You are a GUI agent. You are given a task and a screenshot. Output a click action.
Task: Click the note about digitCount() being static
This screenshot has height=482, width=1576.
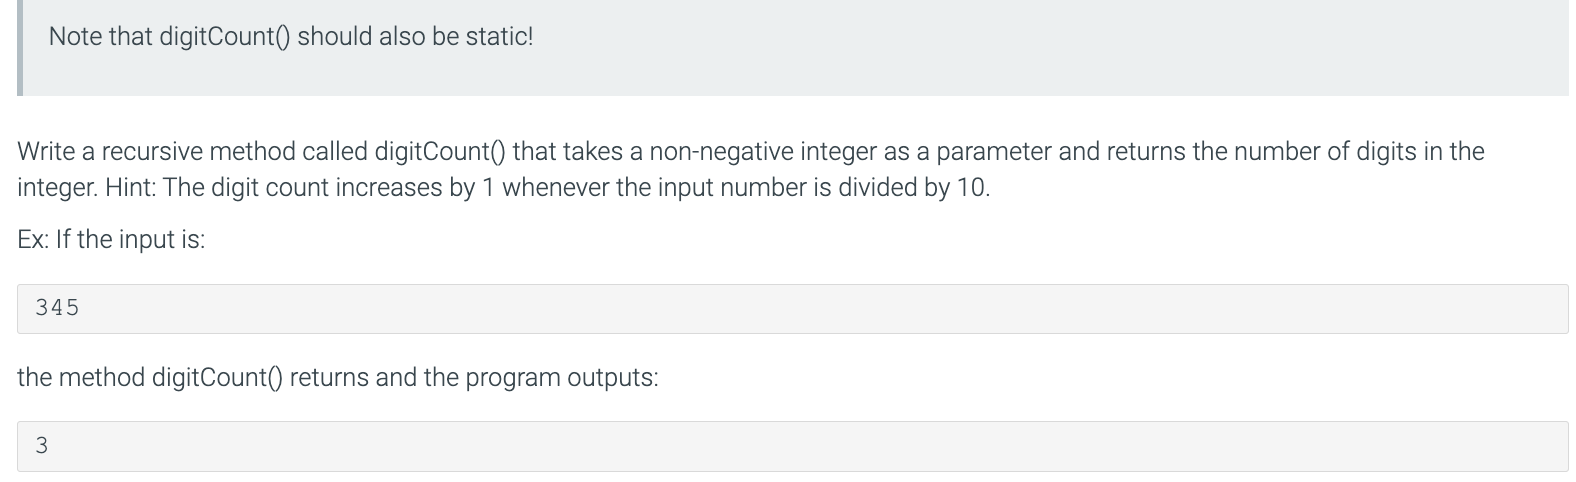tap(291, 37)
